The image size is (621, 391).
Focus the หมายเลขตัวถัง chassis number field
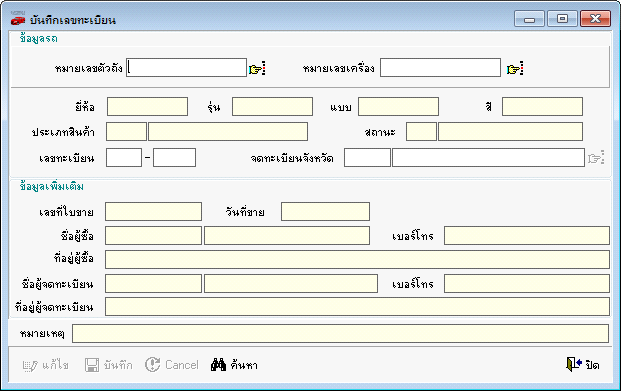pyautogui.click(x=187, y=67)
